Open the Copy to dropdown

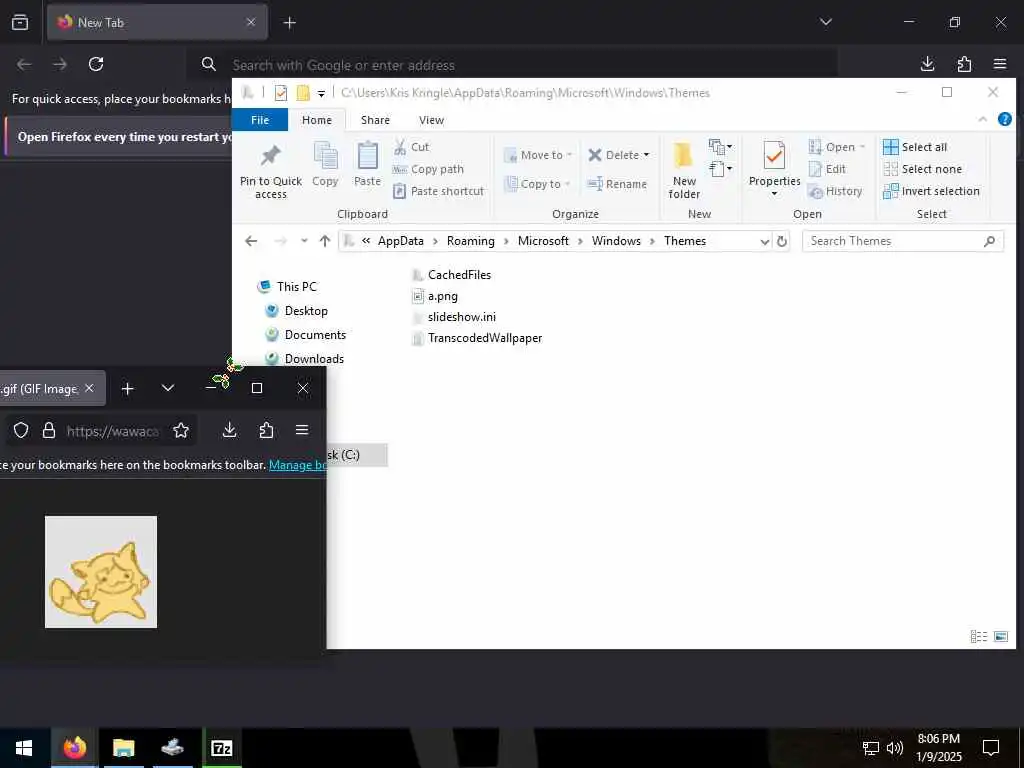point(537,184)
